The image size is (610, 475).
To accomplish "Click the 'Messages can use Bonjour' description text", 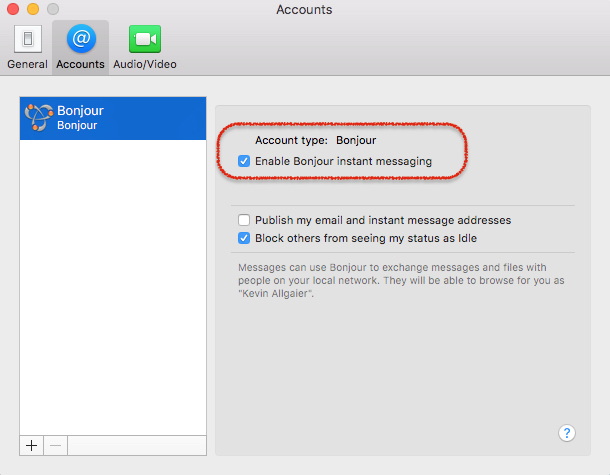I will click(x=401, y=280).
